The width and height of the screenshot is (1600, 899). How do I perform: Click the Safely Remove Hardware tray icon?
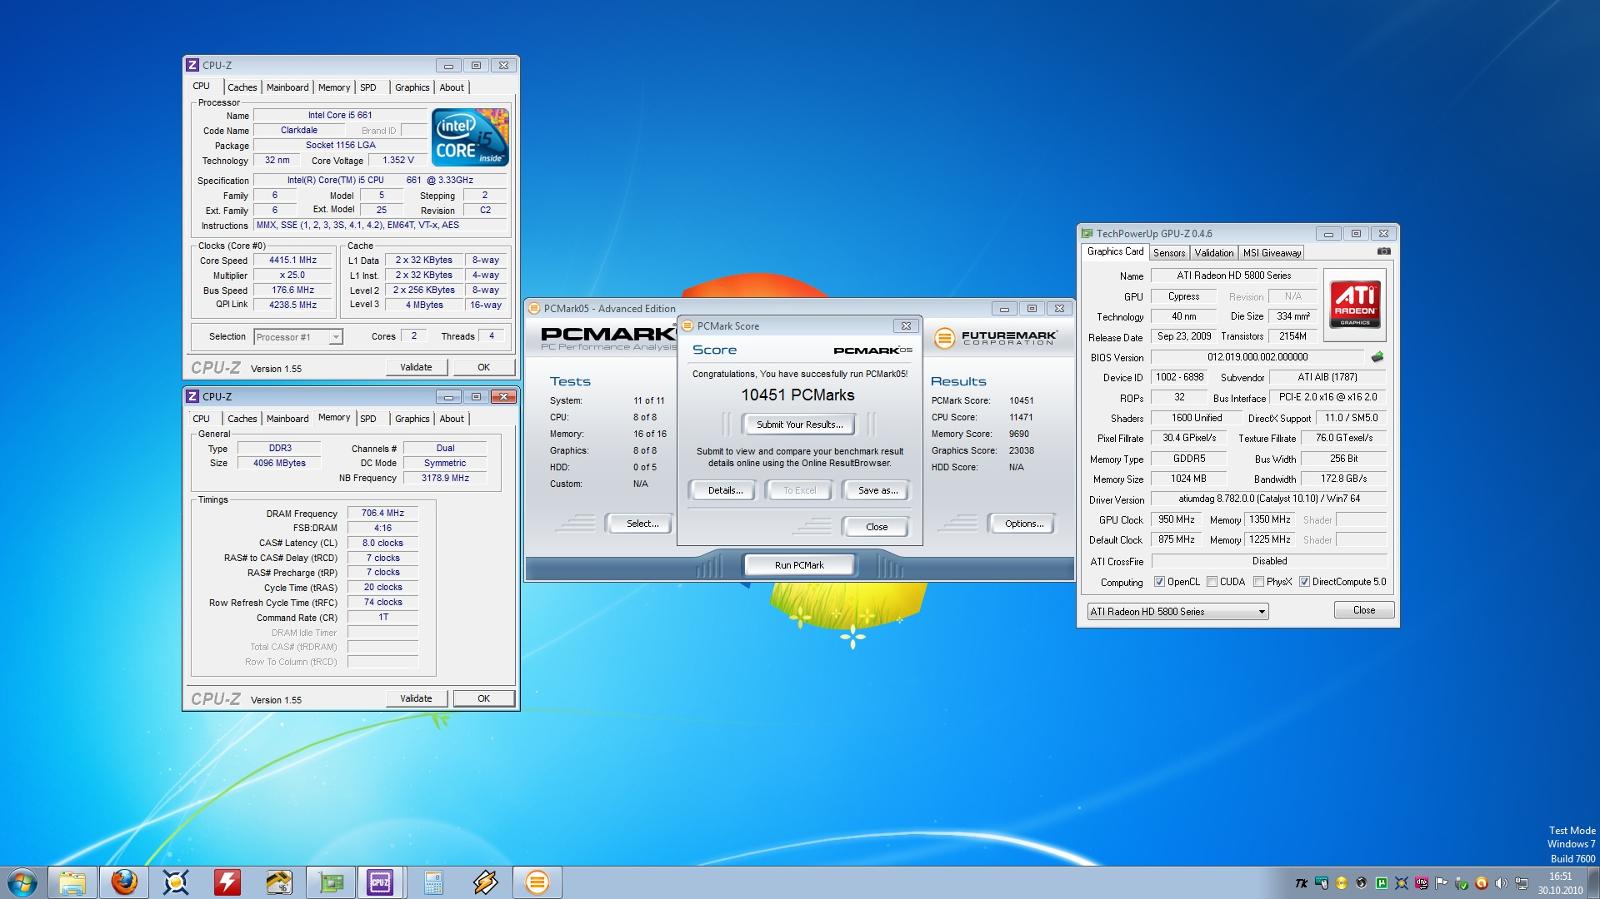click(x=1462, y=883)
